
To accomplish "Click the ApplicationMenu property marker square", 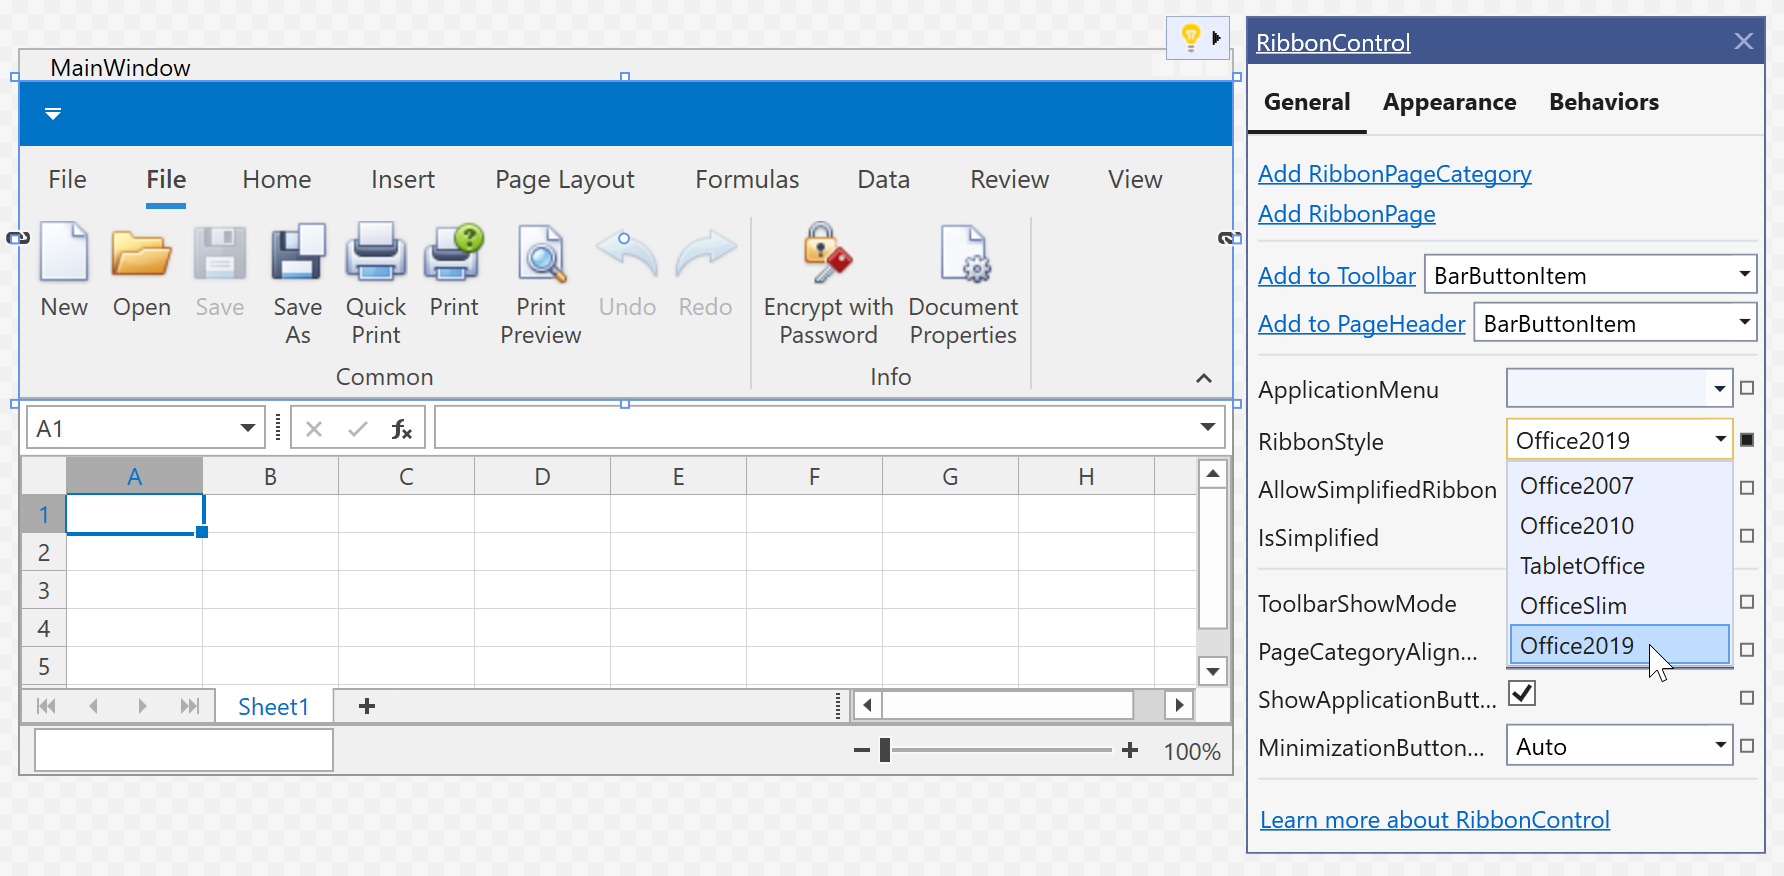I will (x=1747, y=388).
